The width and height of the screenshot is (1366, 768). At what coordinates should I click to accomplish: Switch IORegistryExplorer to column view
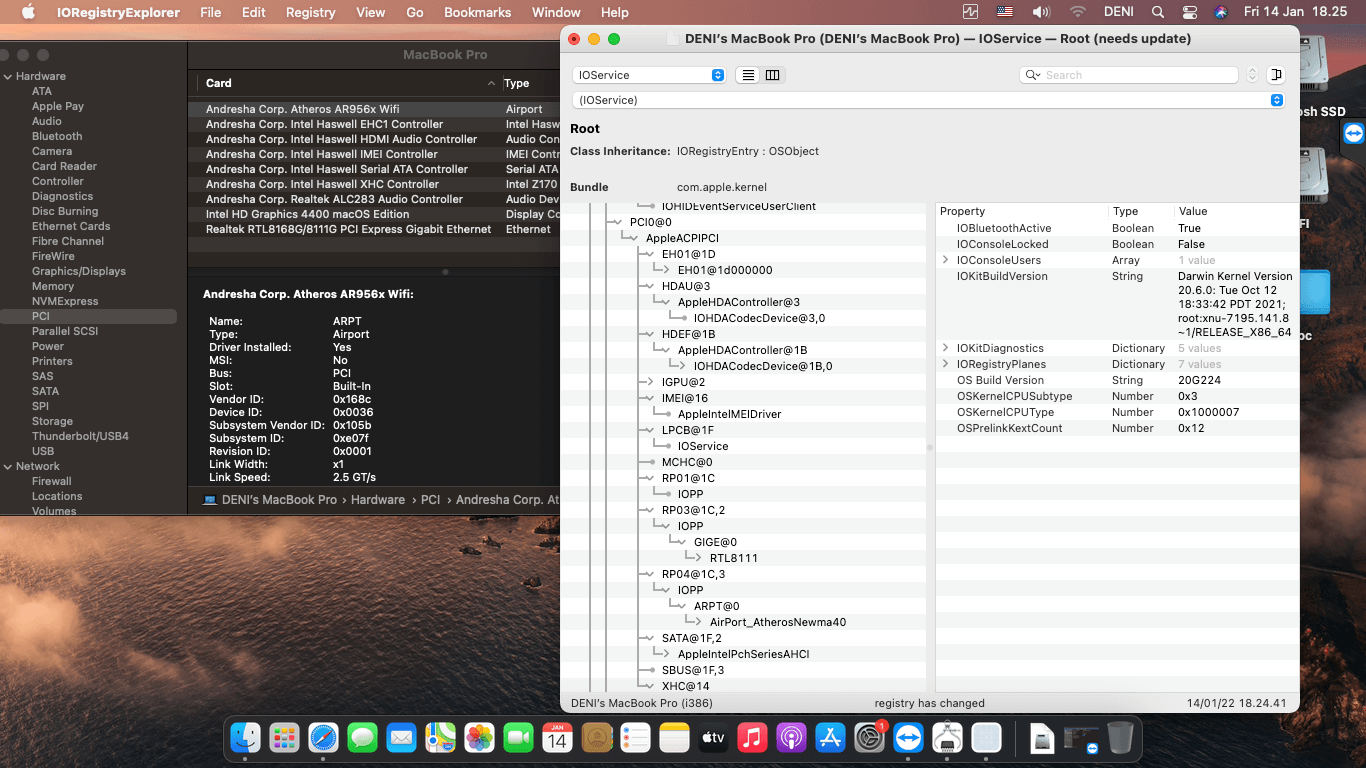(x=772, y=75)
